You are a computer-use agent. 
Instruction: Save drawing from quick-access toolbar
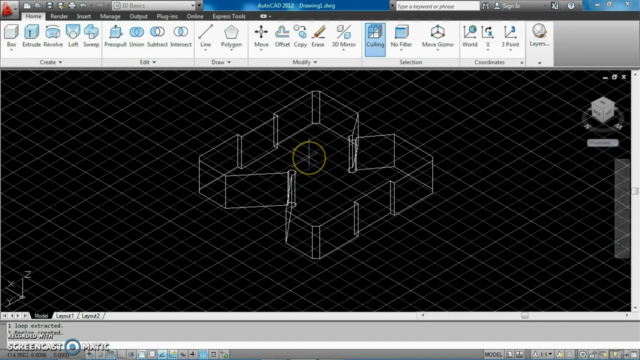(x=49, y=6)
